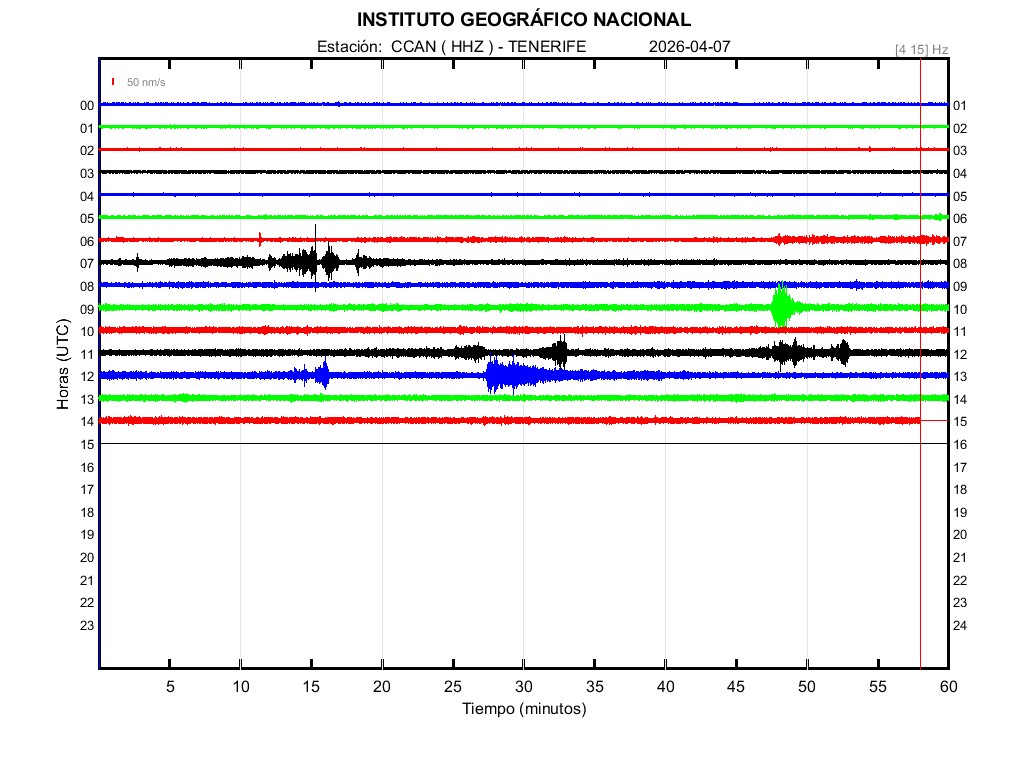Image resolution: width=1024 pixels, height=768 pixels.
Task: Select the CCAN ( HHZ ) - TENERIFE station label
Action: click(451, 47)
